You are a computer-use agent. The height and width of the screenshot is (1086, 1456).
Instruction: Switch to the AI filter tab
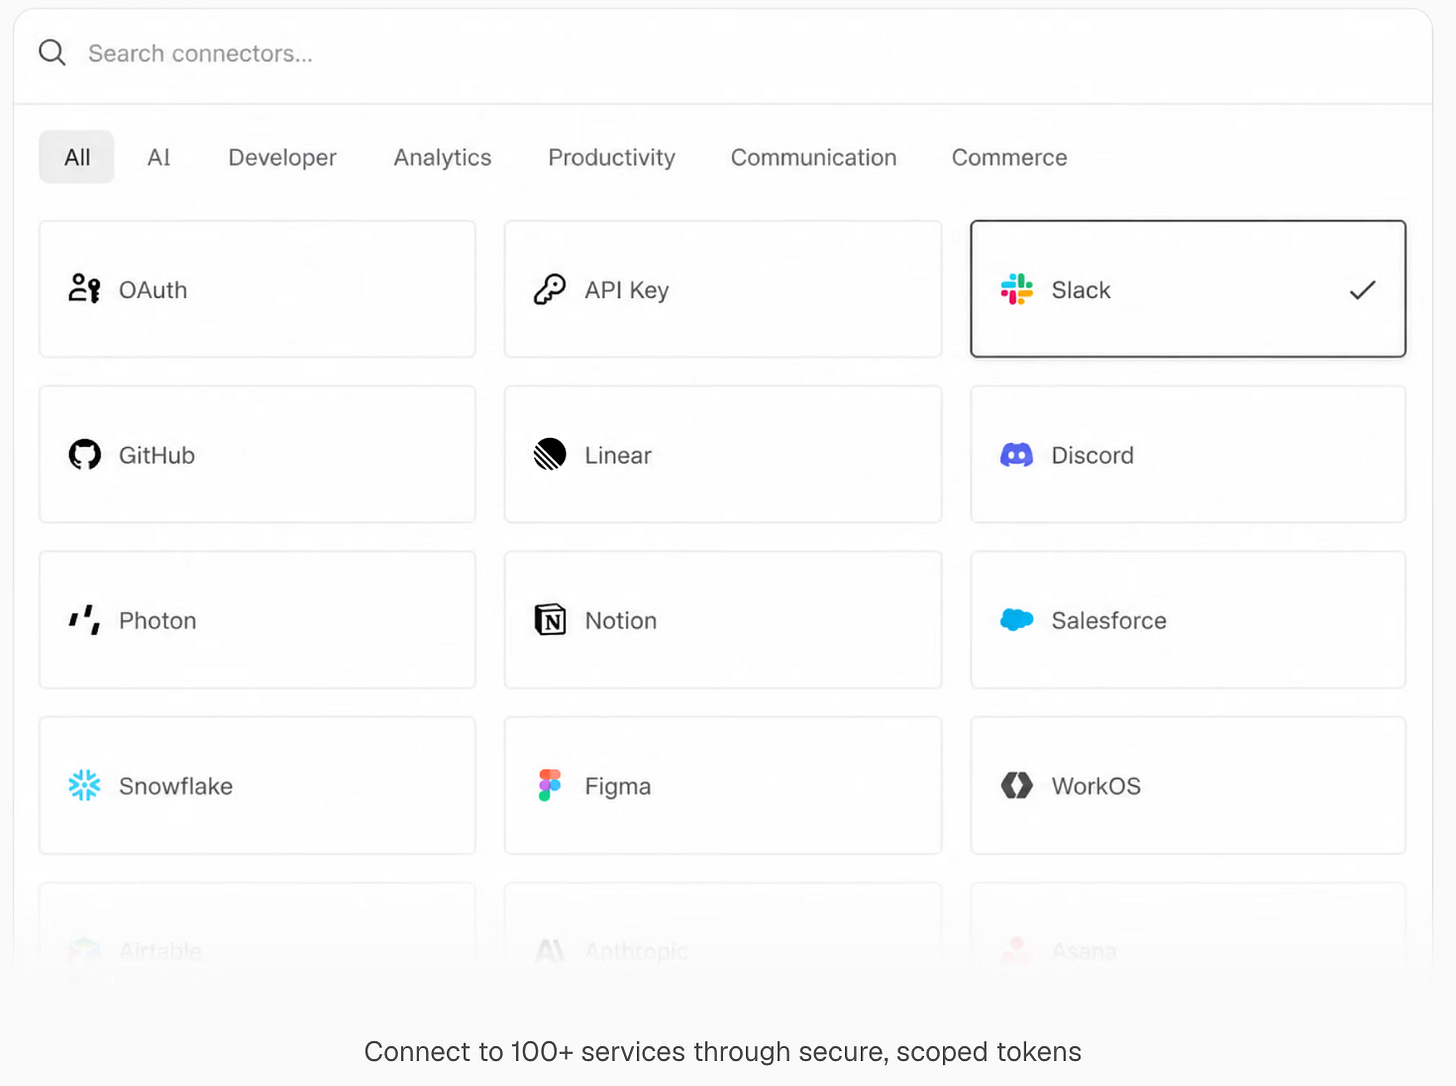point(159,157)
